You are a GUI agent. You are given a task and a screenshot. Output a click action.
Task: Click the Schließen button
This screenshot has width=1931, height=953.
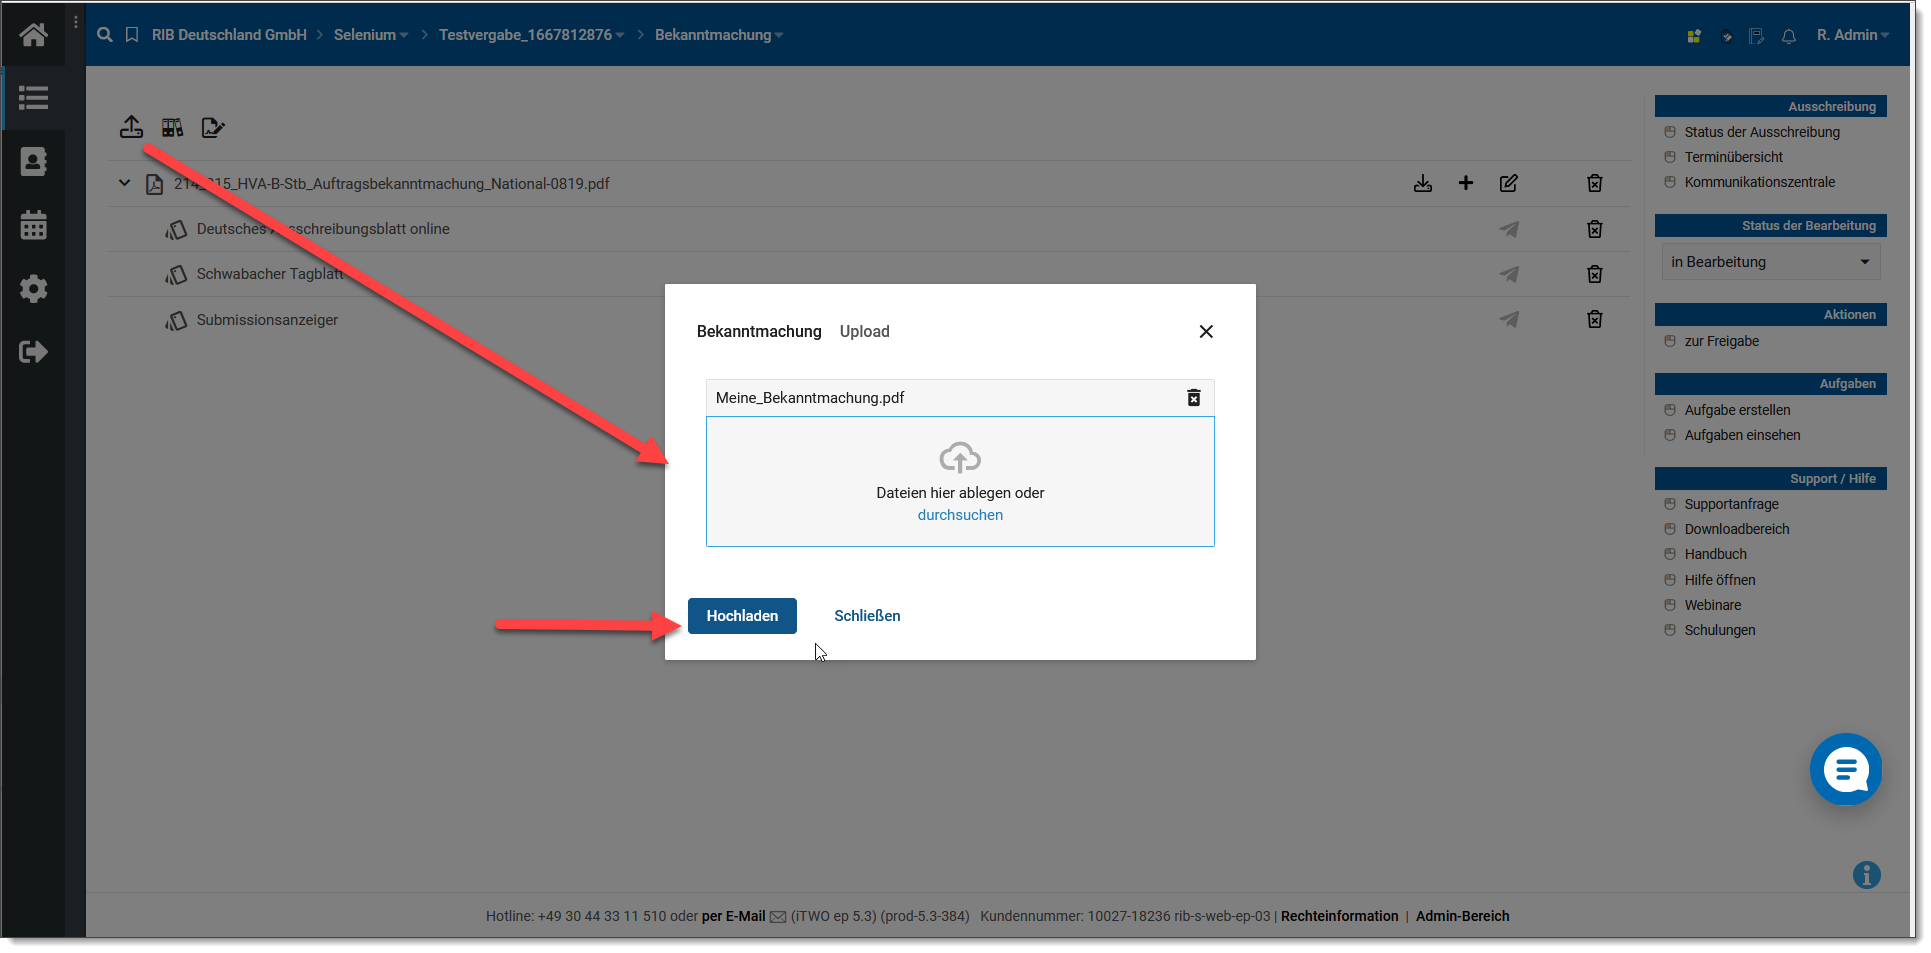tap(867, 616)
